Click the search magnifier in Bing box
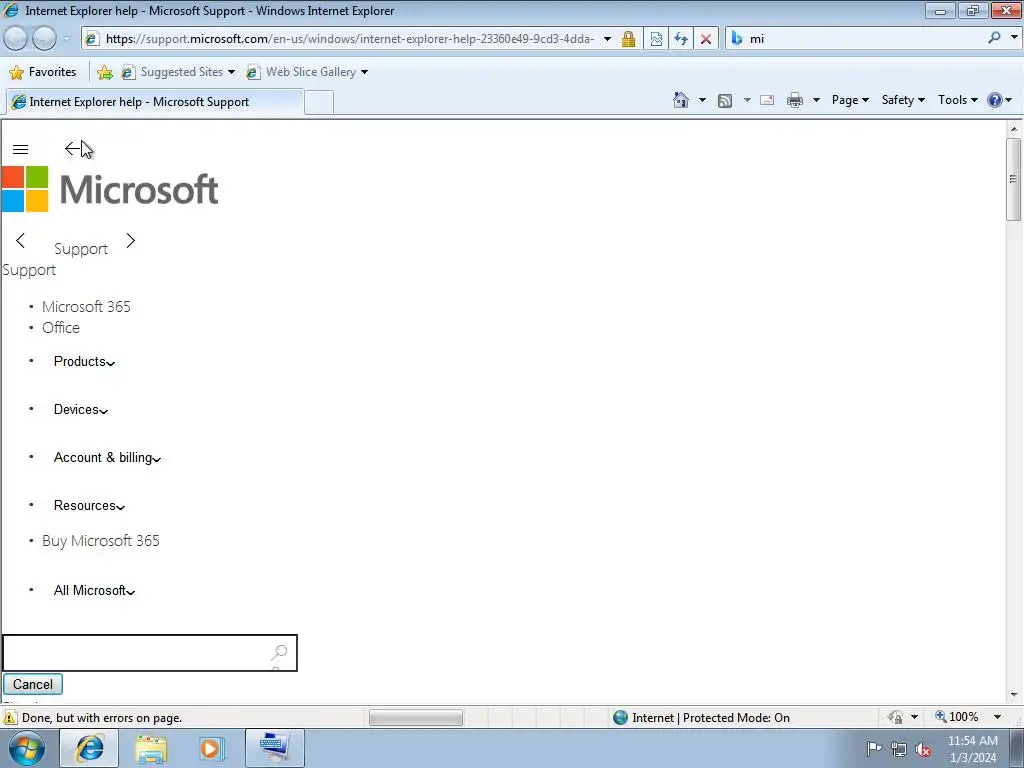1024x768 pixels. (x=994, y=38)
